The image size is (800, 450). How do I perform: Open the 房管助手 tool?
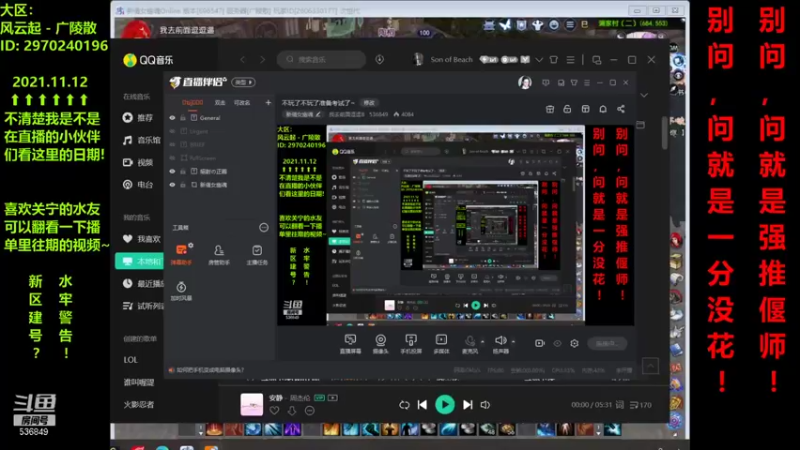coord(219,254)
